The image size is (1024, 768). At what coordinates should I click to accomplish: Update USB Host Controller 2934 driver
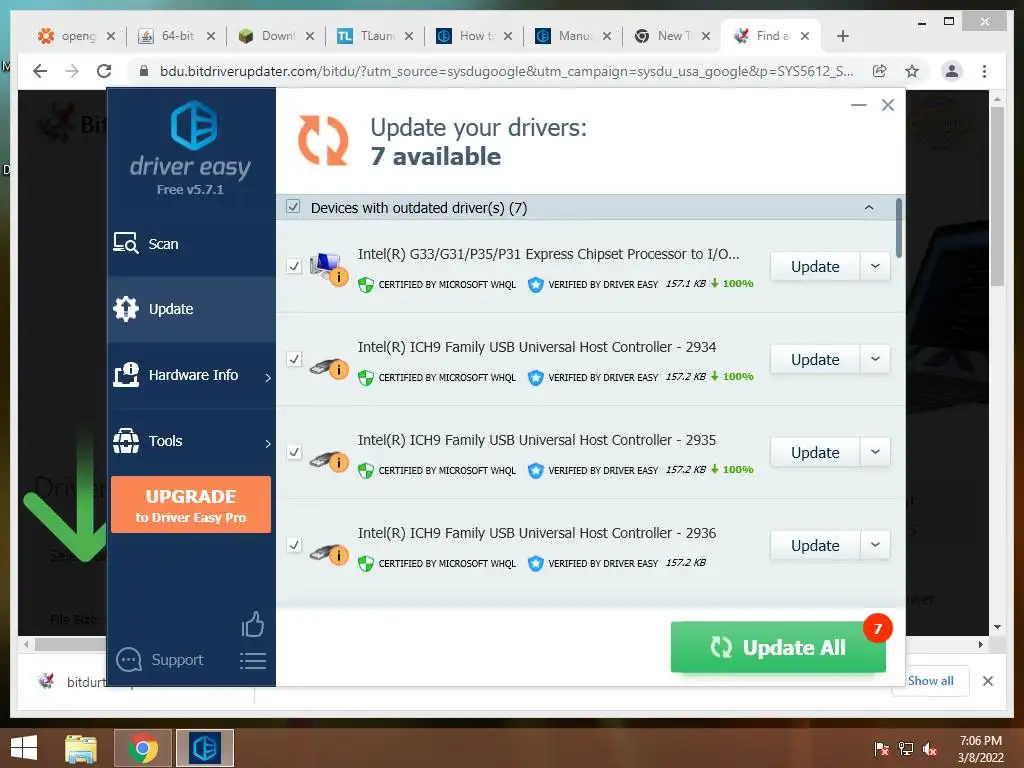(x=815, y=359)
